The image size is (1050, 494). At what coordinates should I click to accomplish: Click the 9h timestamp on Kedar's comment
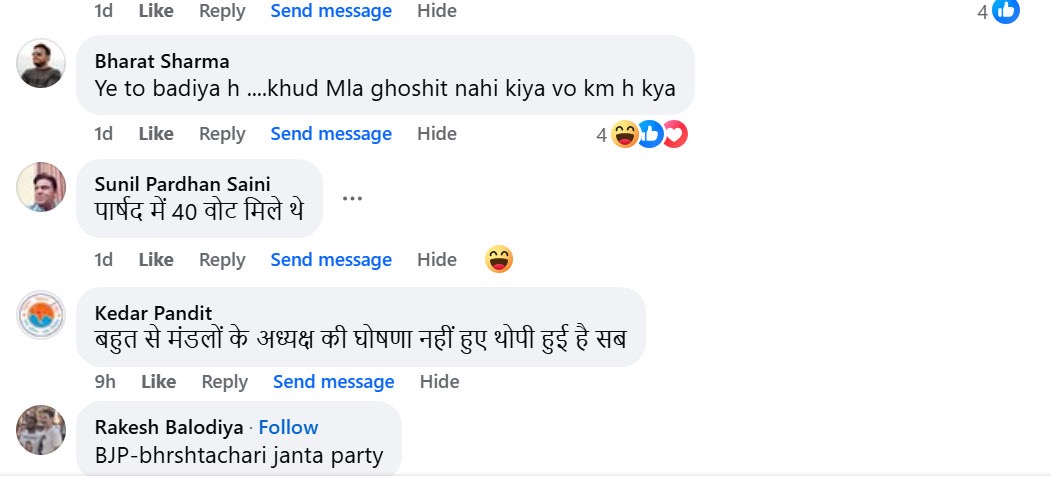(105, 382)
